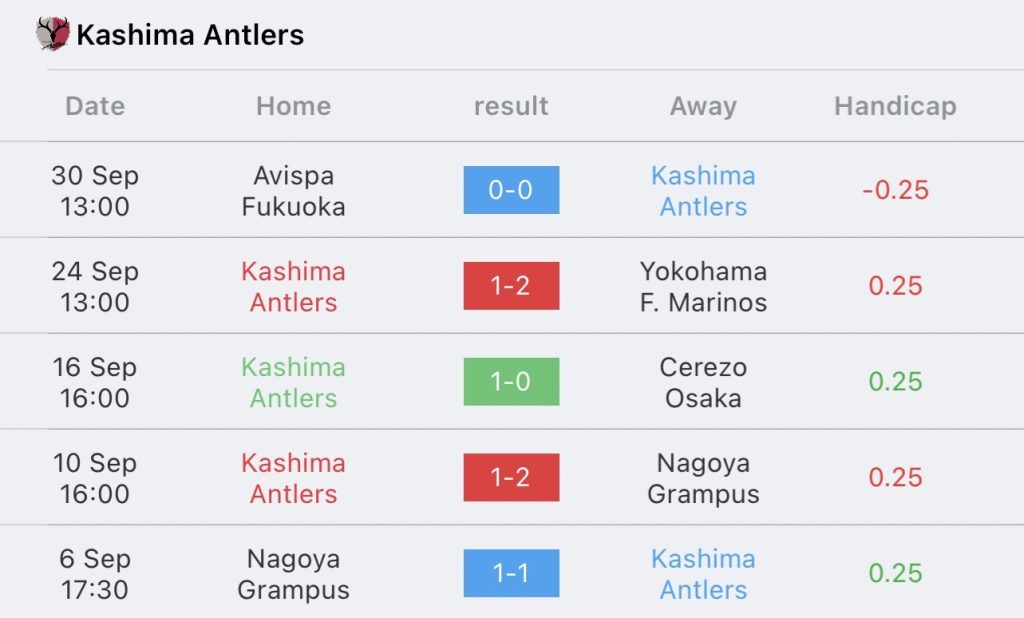Viewport: 1024px width, 618px height.
Task: Open the Kashima Antlers title heading
Action: 190,35
